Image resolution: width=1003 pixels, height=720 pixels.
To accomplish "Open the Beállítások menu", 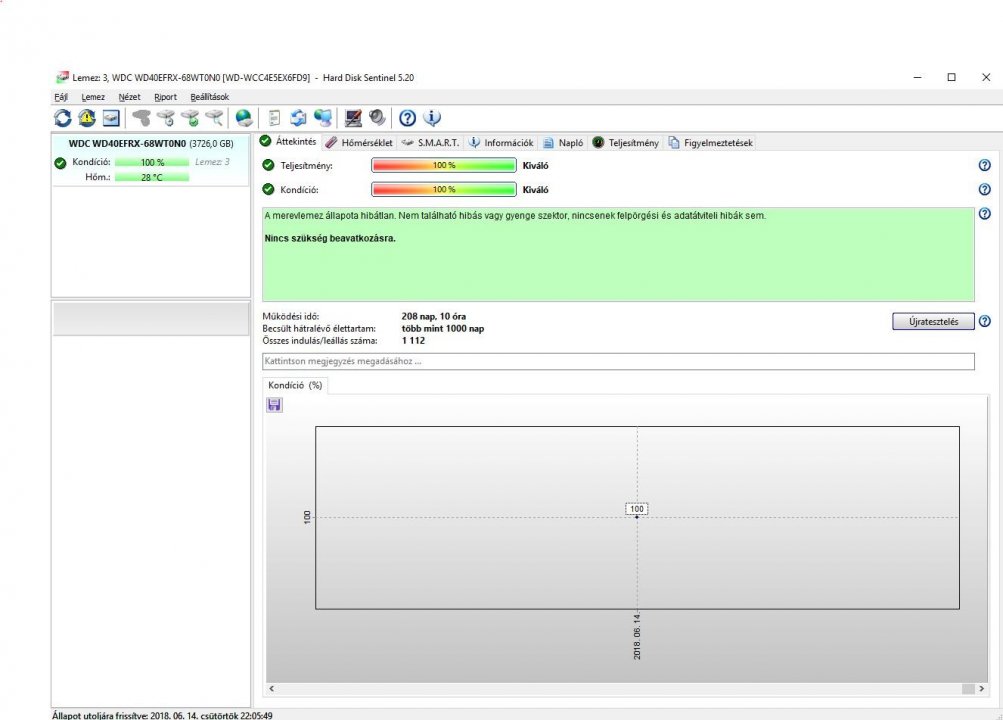I will pos(209,97).
